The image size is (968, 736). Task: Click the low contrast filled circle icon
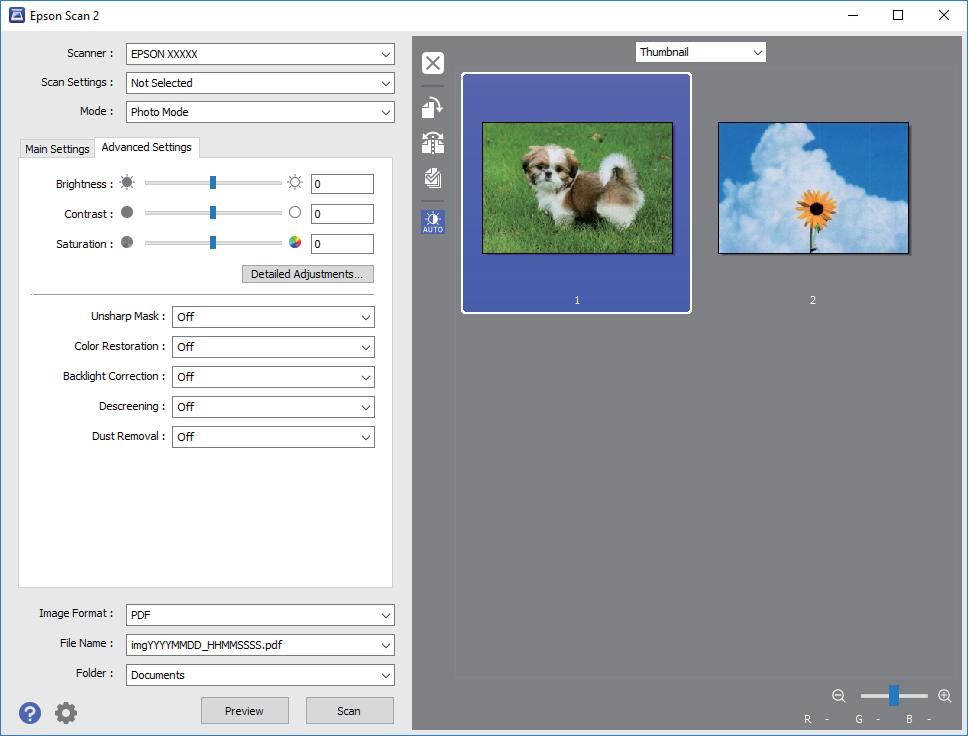tap(127, 212)
